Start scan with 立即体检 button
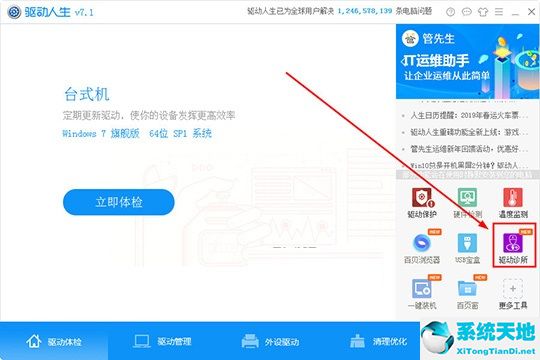Viewport: 540px width, 360px height. (x=119, y=202)
